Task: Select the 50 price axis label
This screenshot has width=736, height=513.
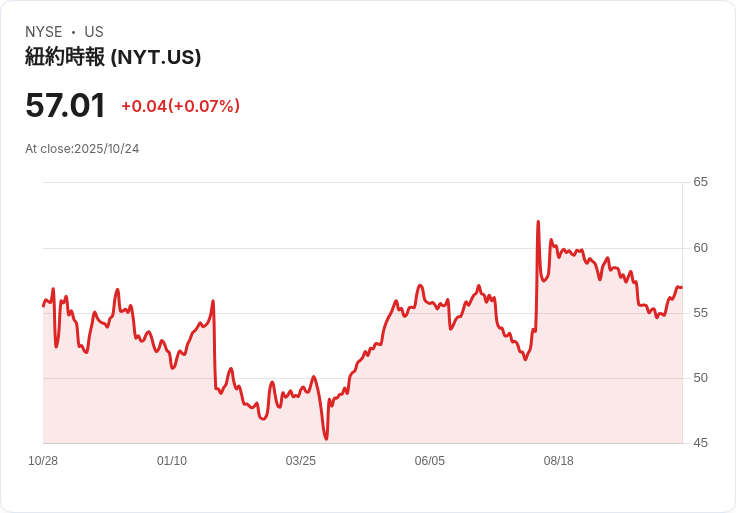Action: tap(700, 378)
